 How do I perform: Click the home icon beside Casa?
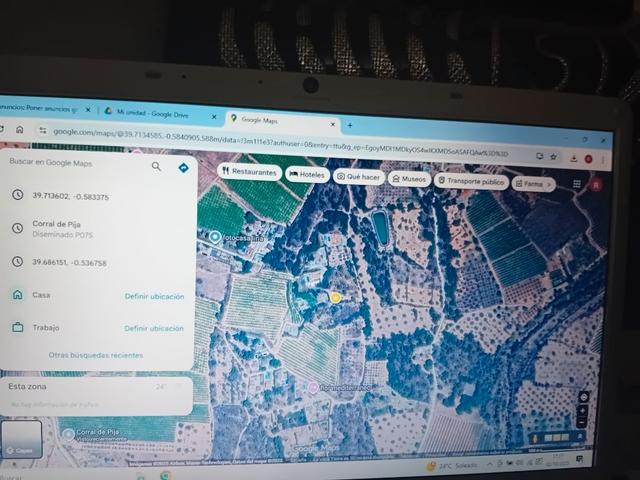pyautogui.click(x=18, y=295)
